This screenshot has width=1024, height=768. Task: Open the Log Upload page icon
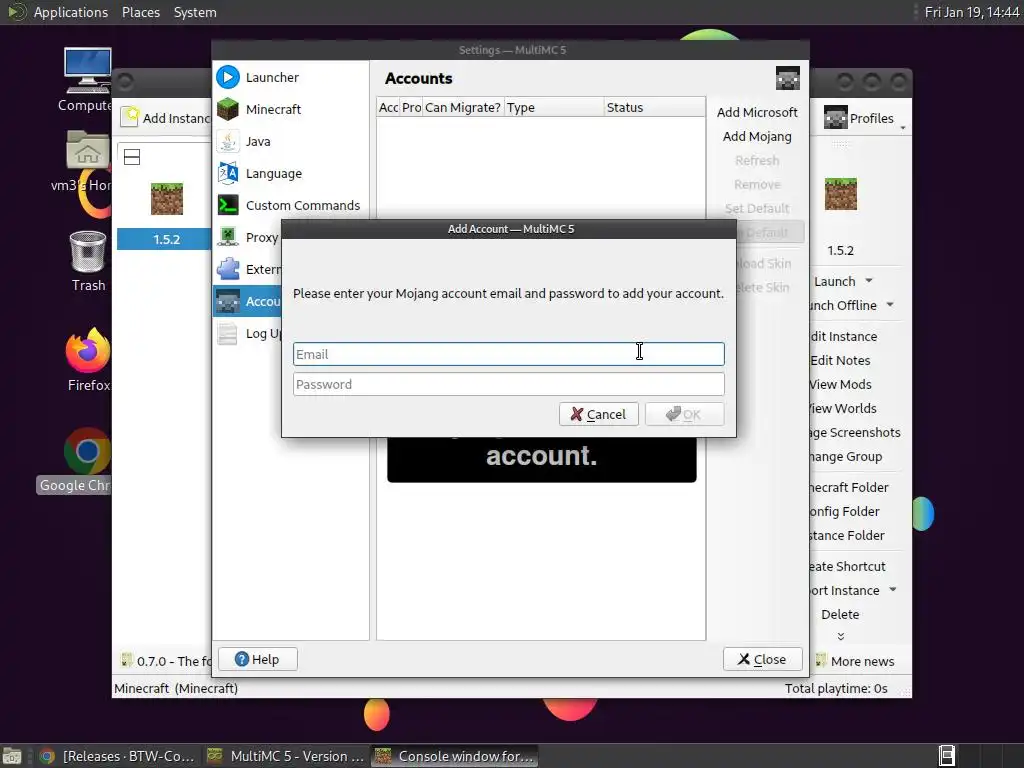pyautogui.click(x=228, y=333)
